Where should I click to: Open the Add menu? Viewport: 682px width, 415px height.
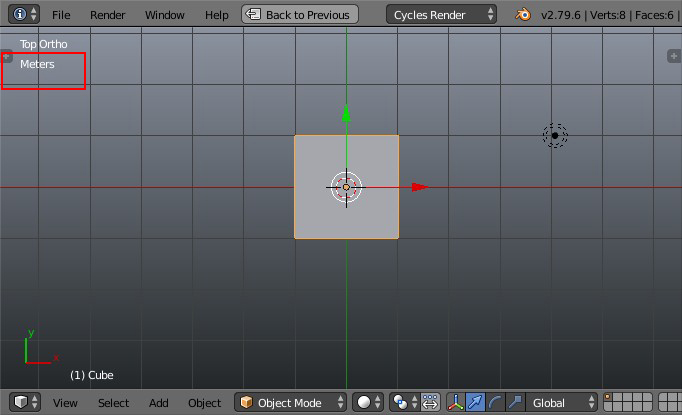(158, 403)
